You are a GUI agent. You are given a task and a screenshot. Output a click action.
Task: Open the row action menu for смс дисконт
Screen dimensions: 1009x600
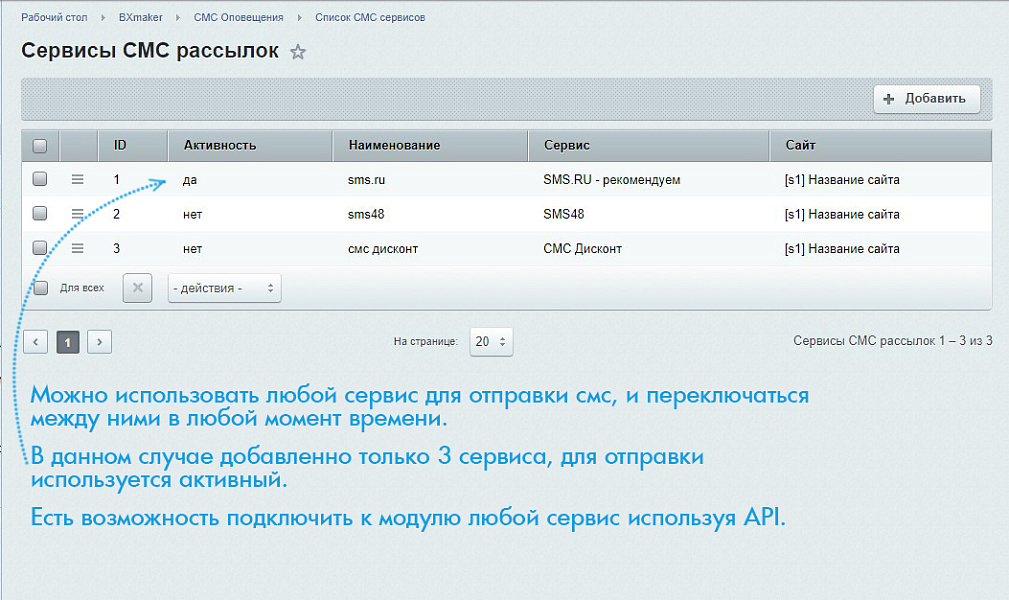78,248
